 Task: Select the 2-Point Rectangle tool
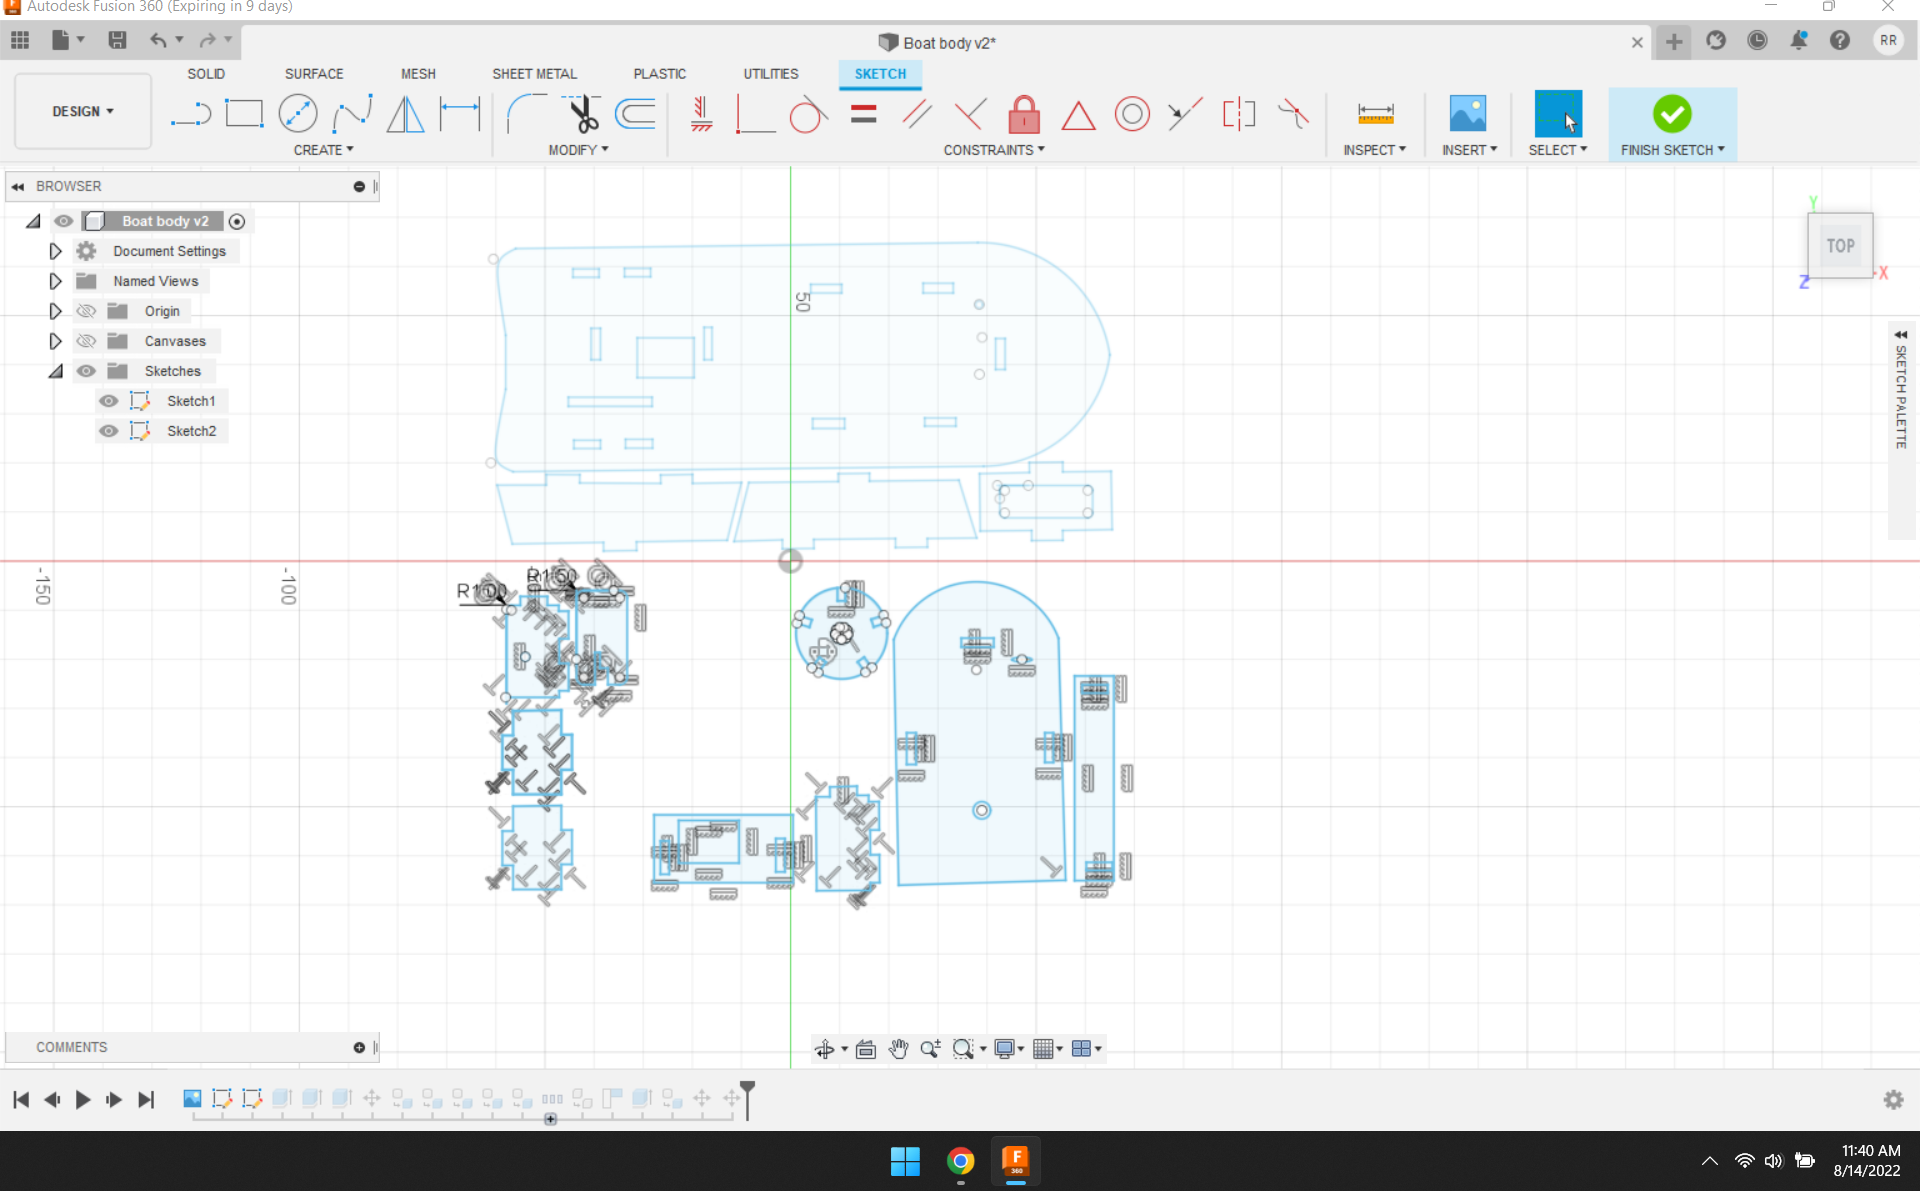click(245, 114)
